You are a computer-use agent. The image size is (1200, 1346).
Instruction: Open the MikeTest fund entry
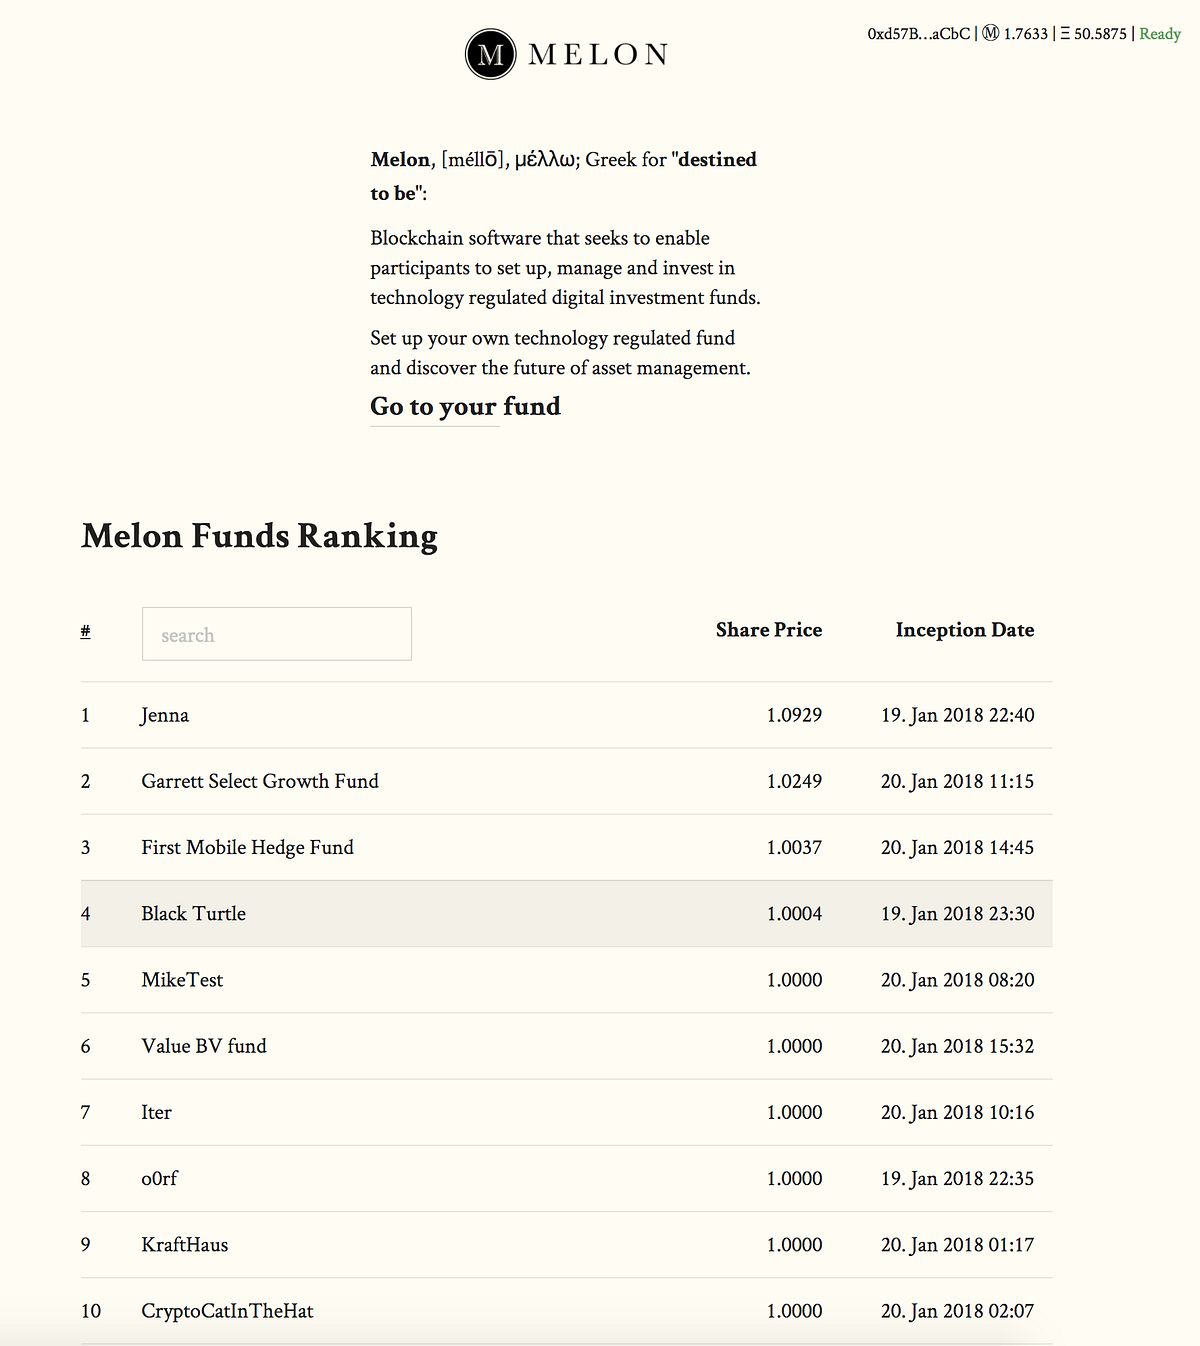coord(181,980)
